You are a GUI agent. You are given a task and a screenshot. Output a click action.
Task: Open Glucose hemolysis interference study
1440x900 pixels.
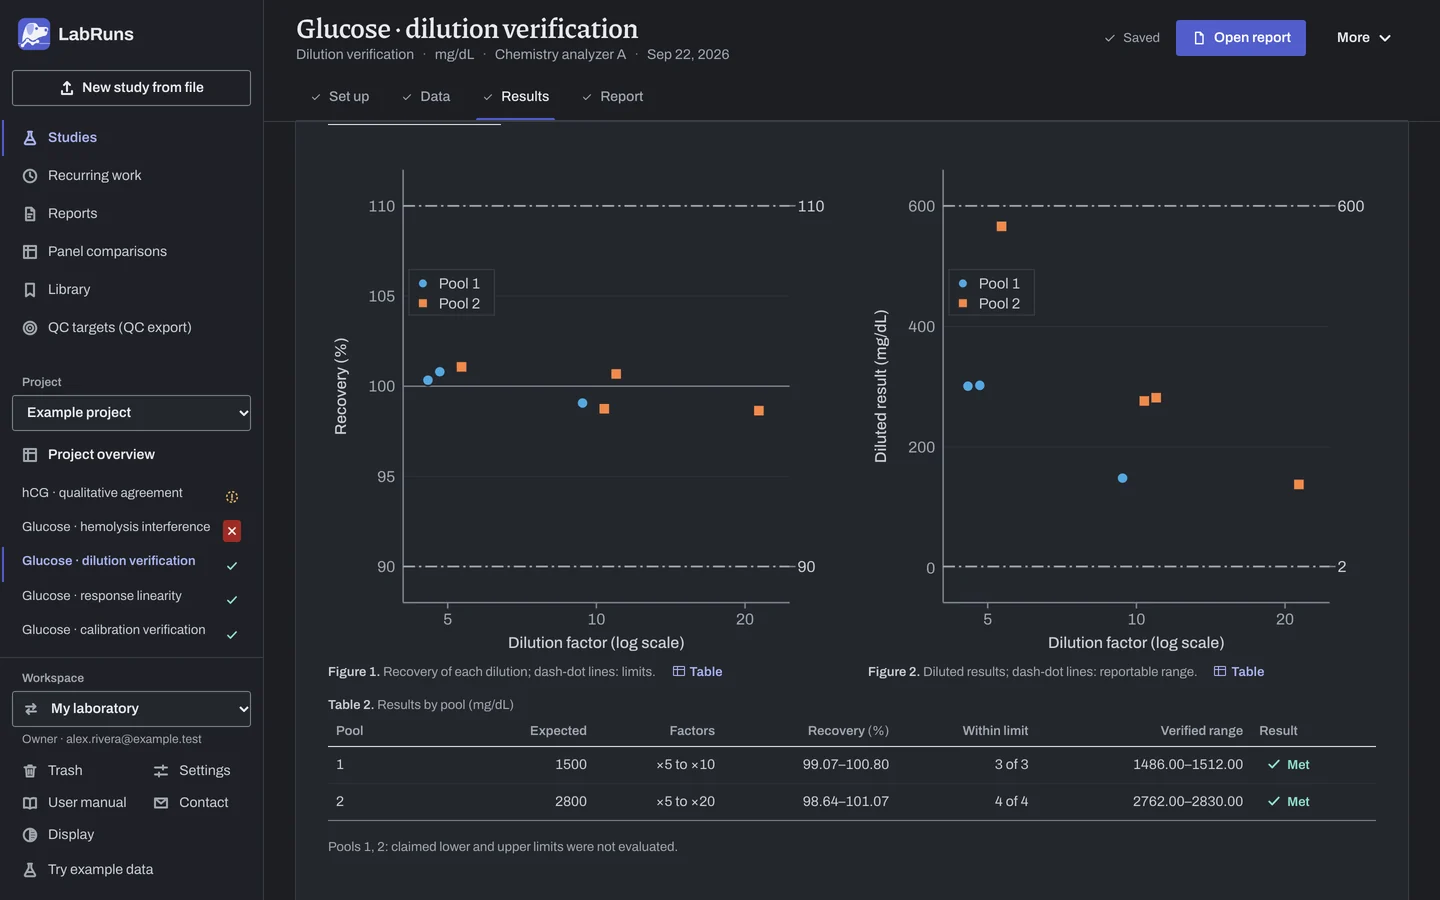pyautogui.click(x=116, y=527)
